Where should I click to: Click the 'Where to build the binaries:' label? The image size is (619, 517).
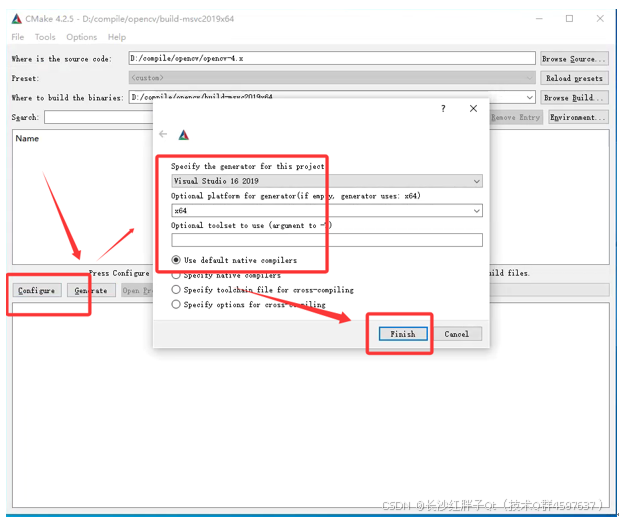[67, 97]
